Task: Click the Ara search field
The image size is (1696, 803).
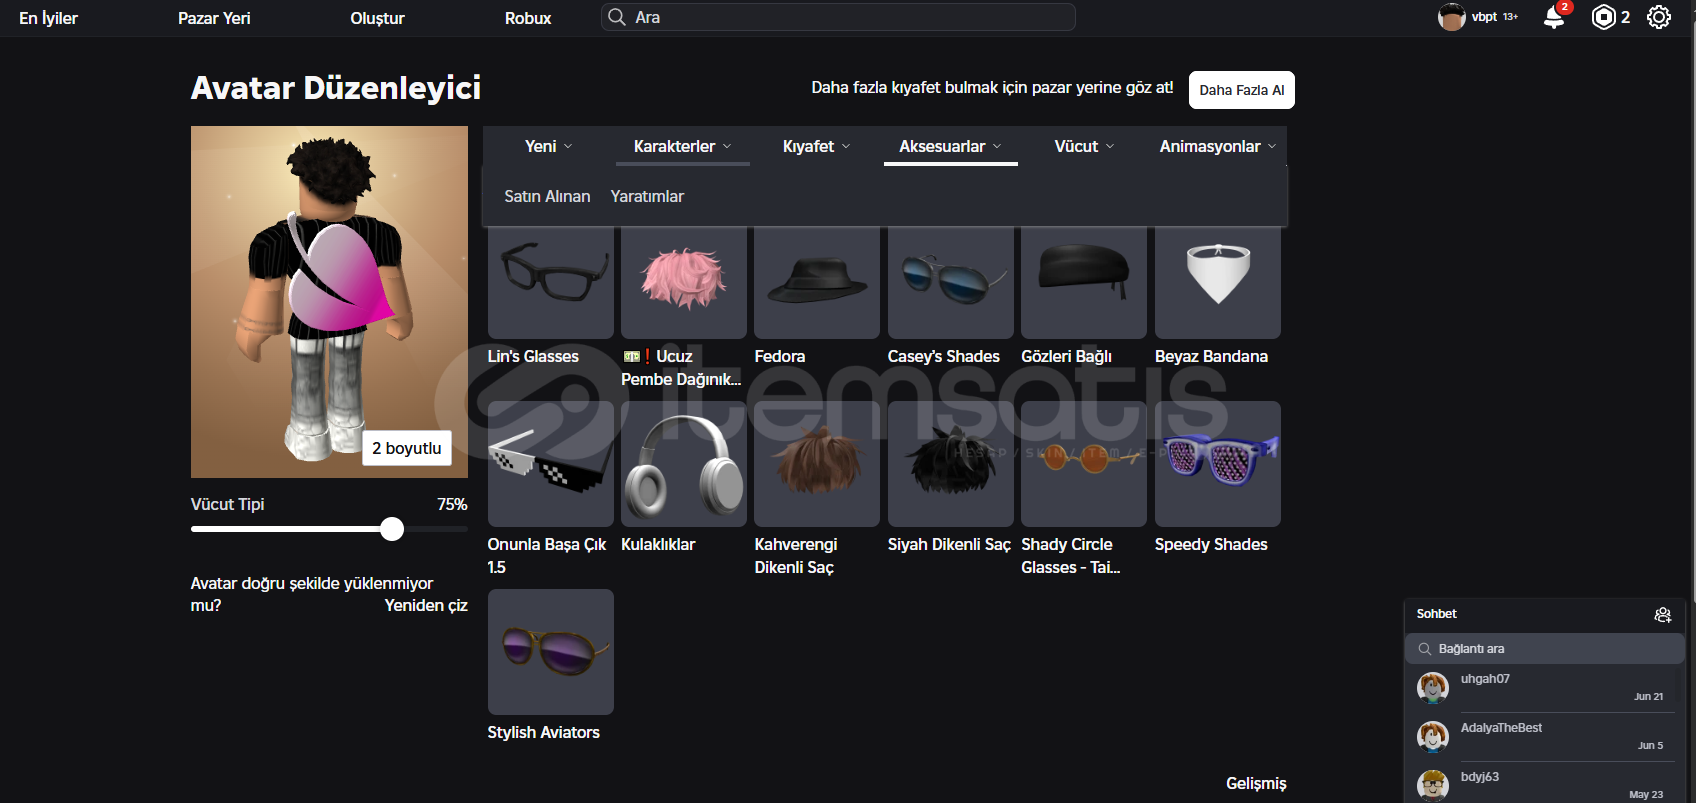Action: click(x=838, y=17)
